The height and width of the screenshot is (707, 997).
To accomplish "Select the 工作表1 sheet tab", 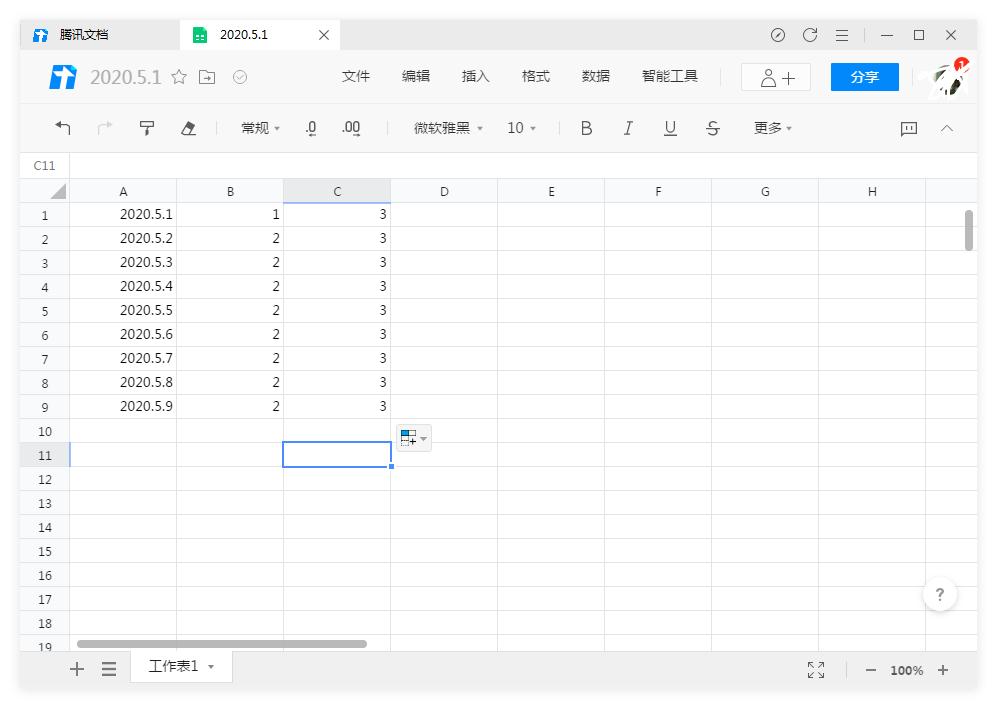I will [175, 666].
